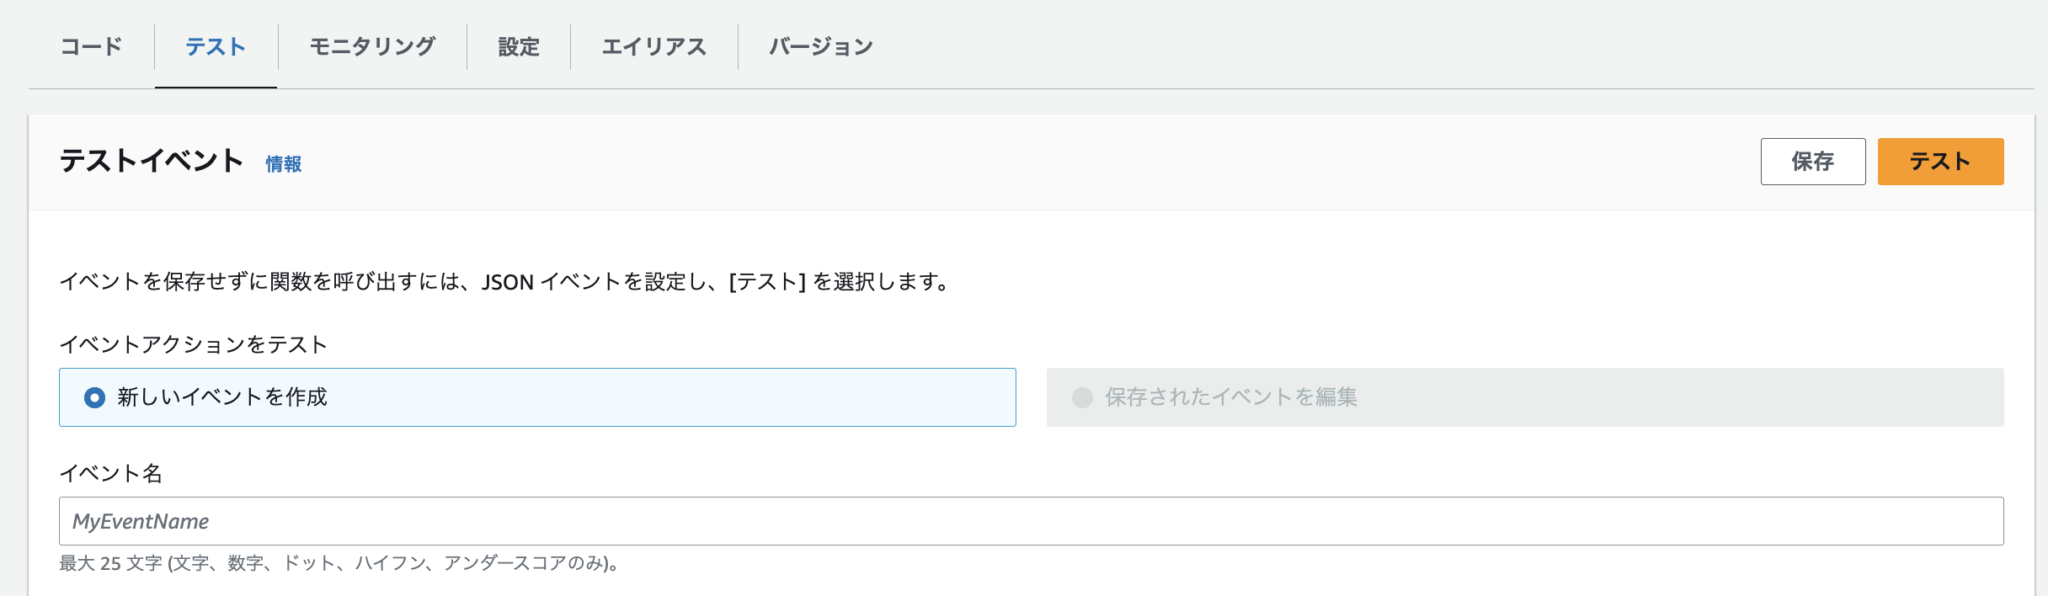
Task: Save the test event with 保存
Action: [1812, 160]
